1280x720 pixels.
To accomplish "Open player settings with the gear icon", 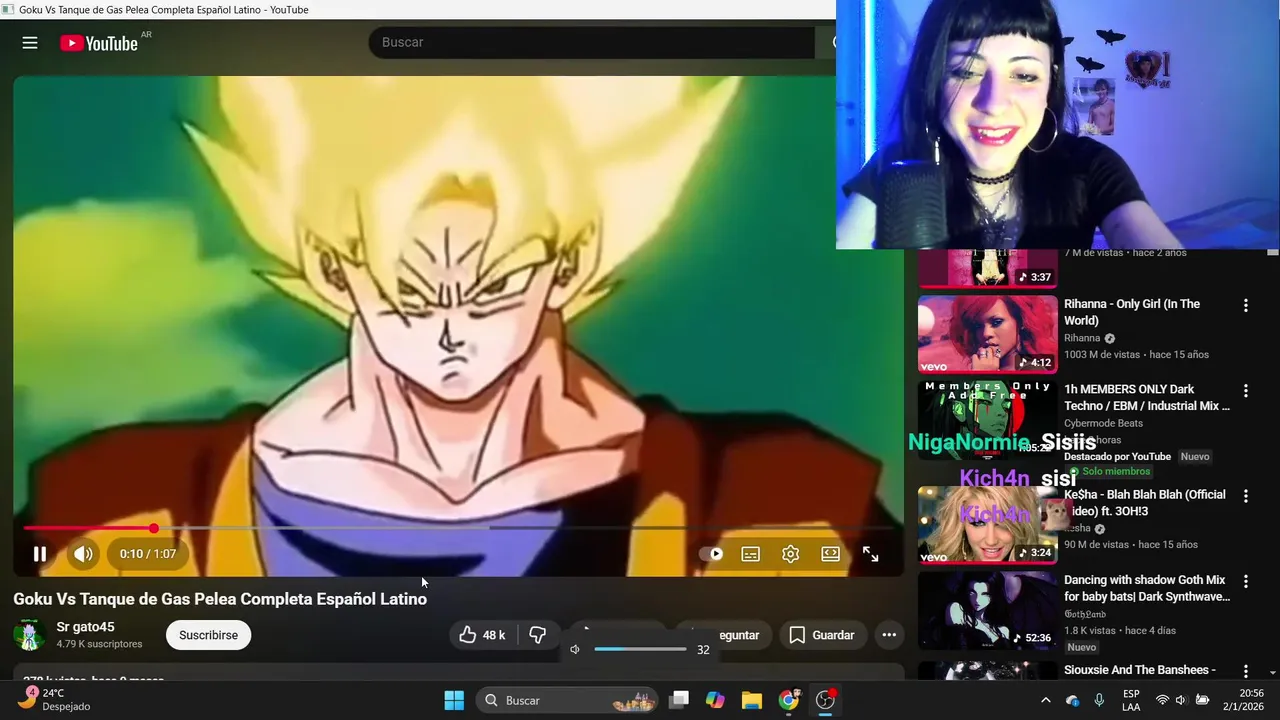I will point(790,554).
